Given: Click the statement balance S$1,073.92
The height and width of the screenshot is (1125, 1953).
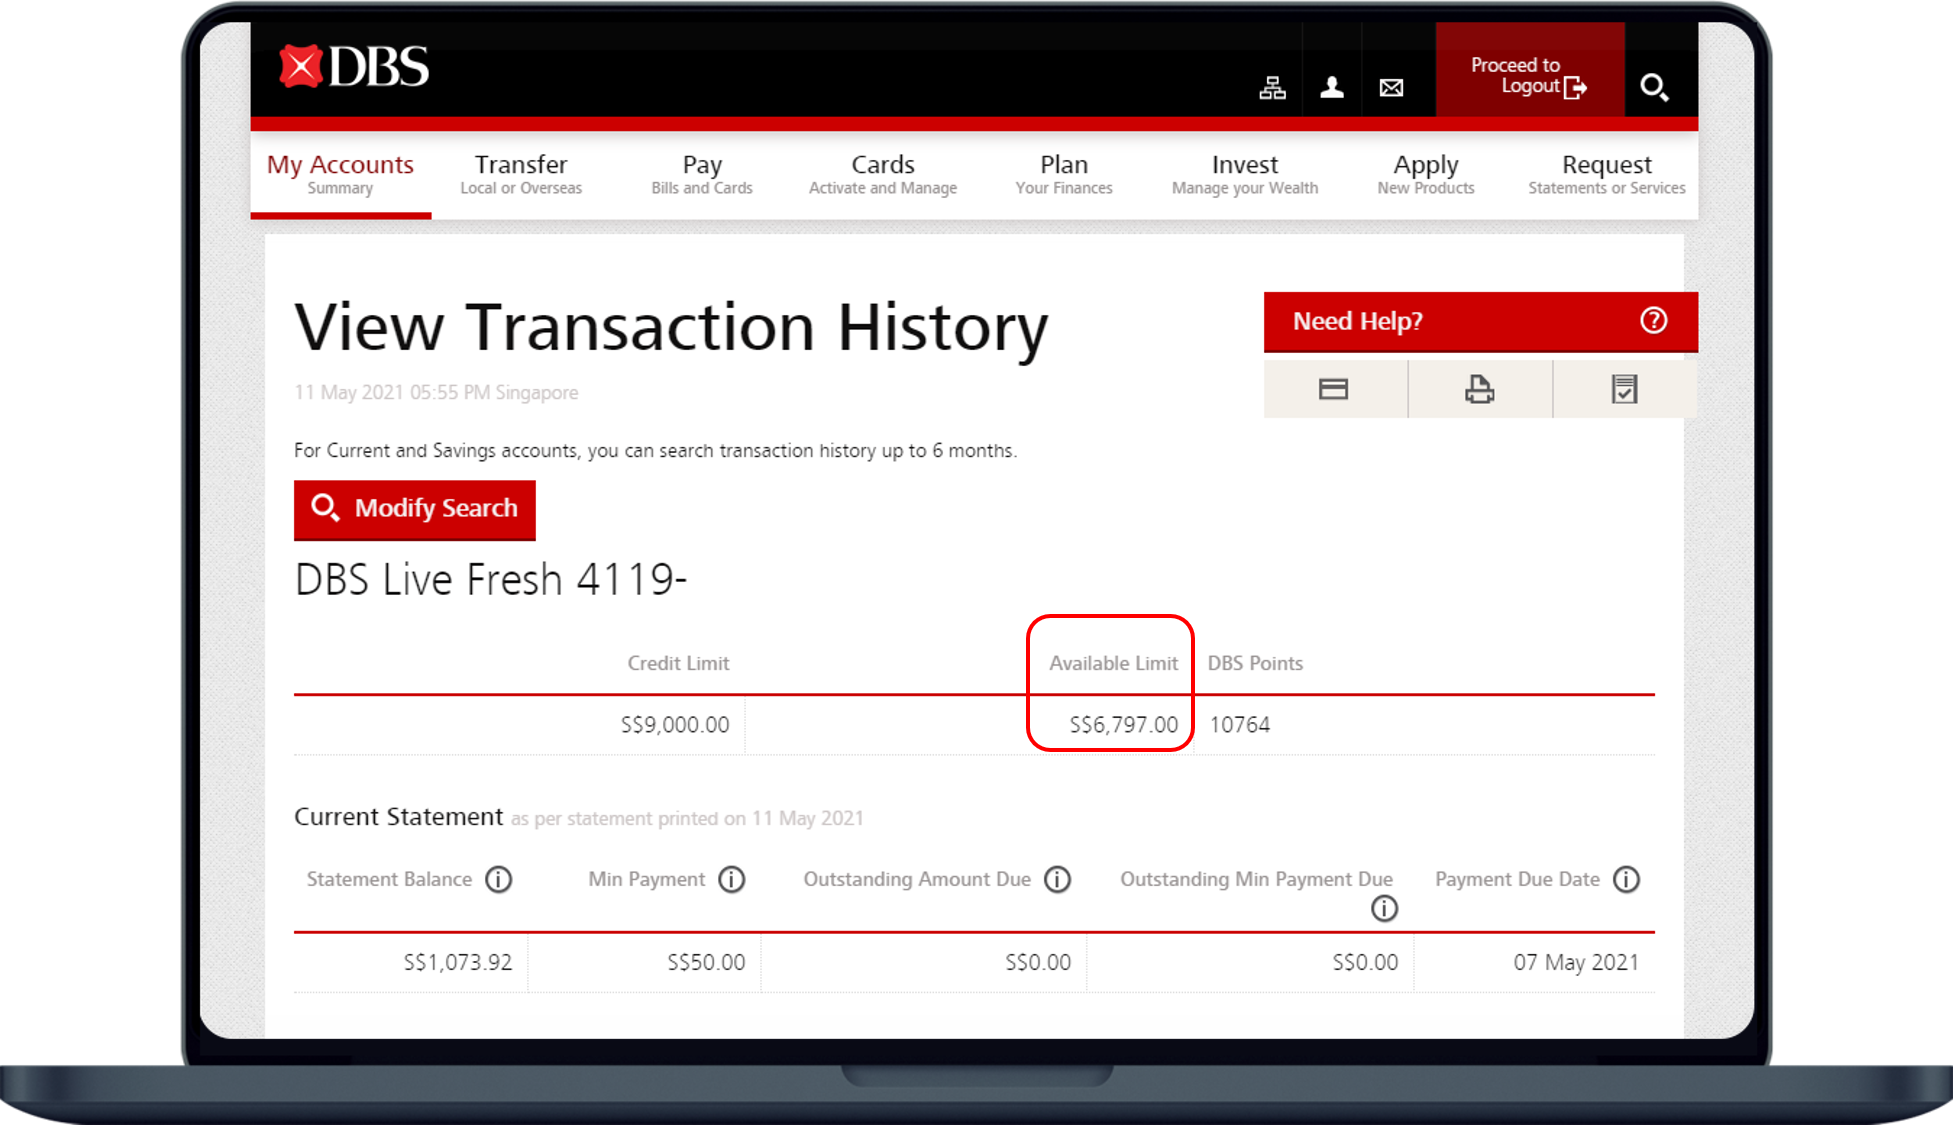Looking at the screenshot, I should (458, 962).
